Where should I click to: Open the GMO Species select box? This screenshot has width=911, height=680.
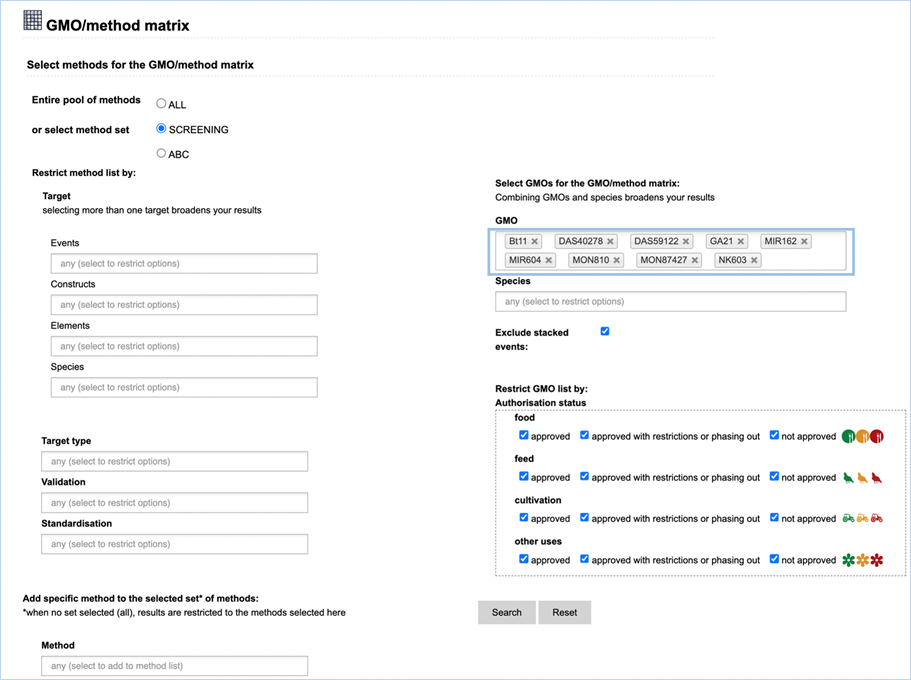click(670, 302)
